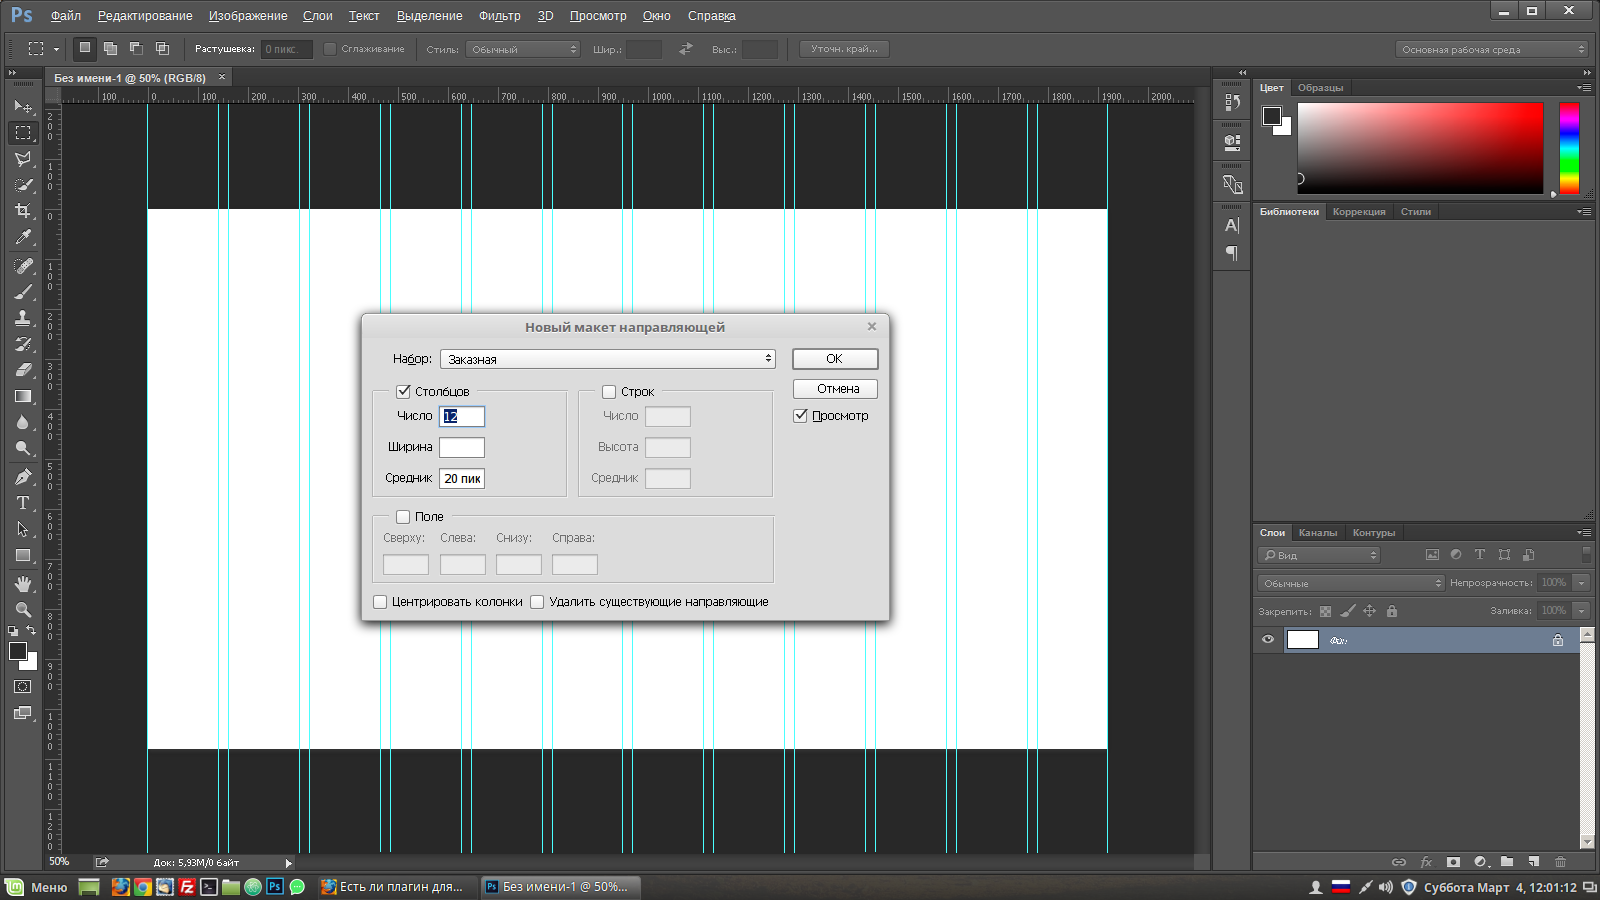The width and height of the screenshot is (1600, 900).
Task: Select the History Brush tool
Action: [23, 344]
